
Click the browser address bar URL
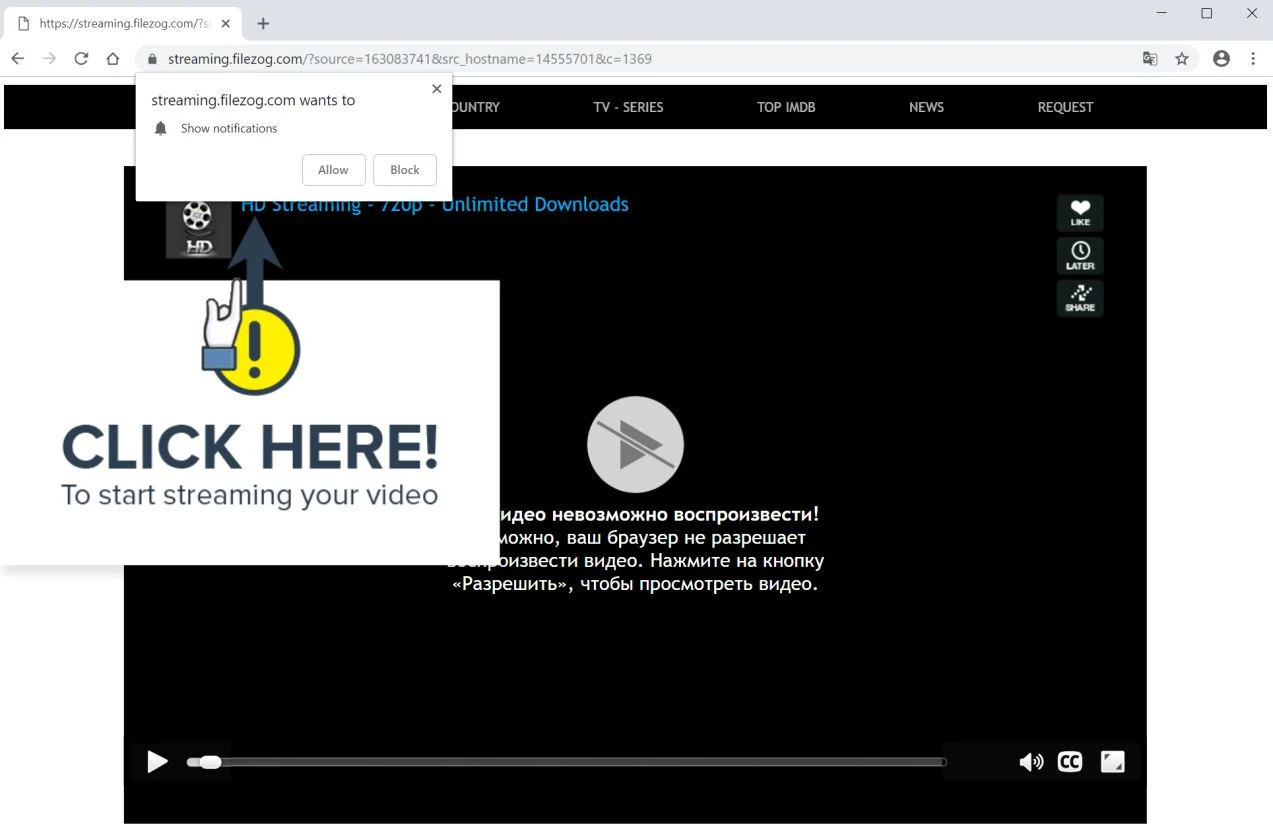pyautogui.click(x=410, y=59)
